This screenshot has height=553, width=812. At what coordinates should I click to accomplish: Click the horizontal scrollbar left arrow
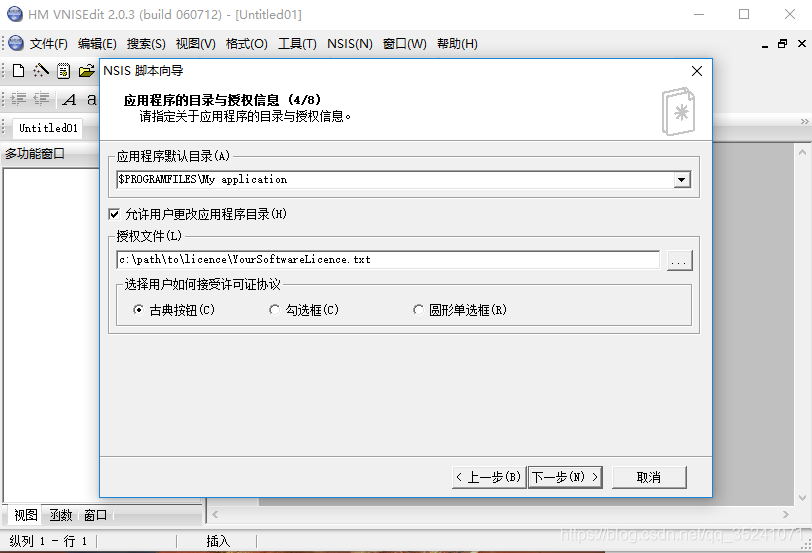coord(215,514)
